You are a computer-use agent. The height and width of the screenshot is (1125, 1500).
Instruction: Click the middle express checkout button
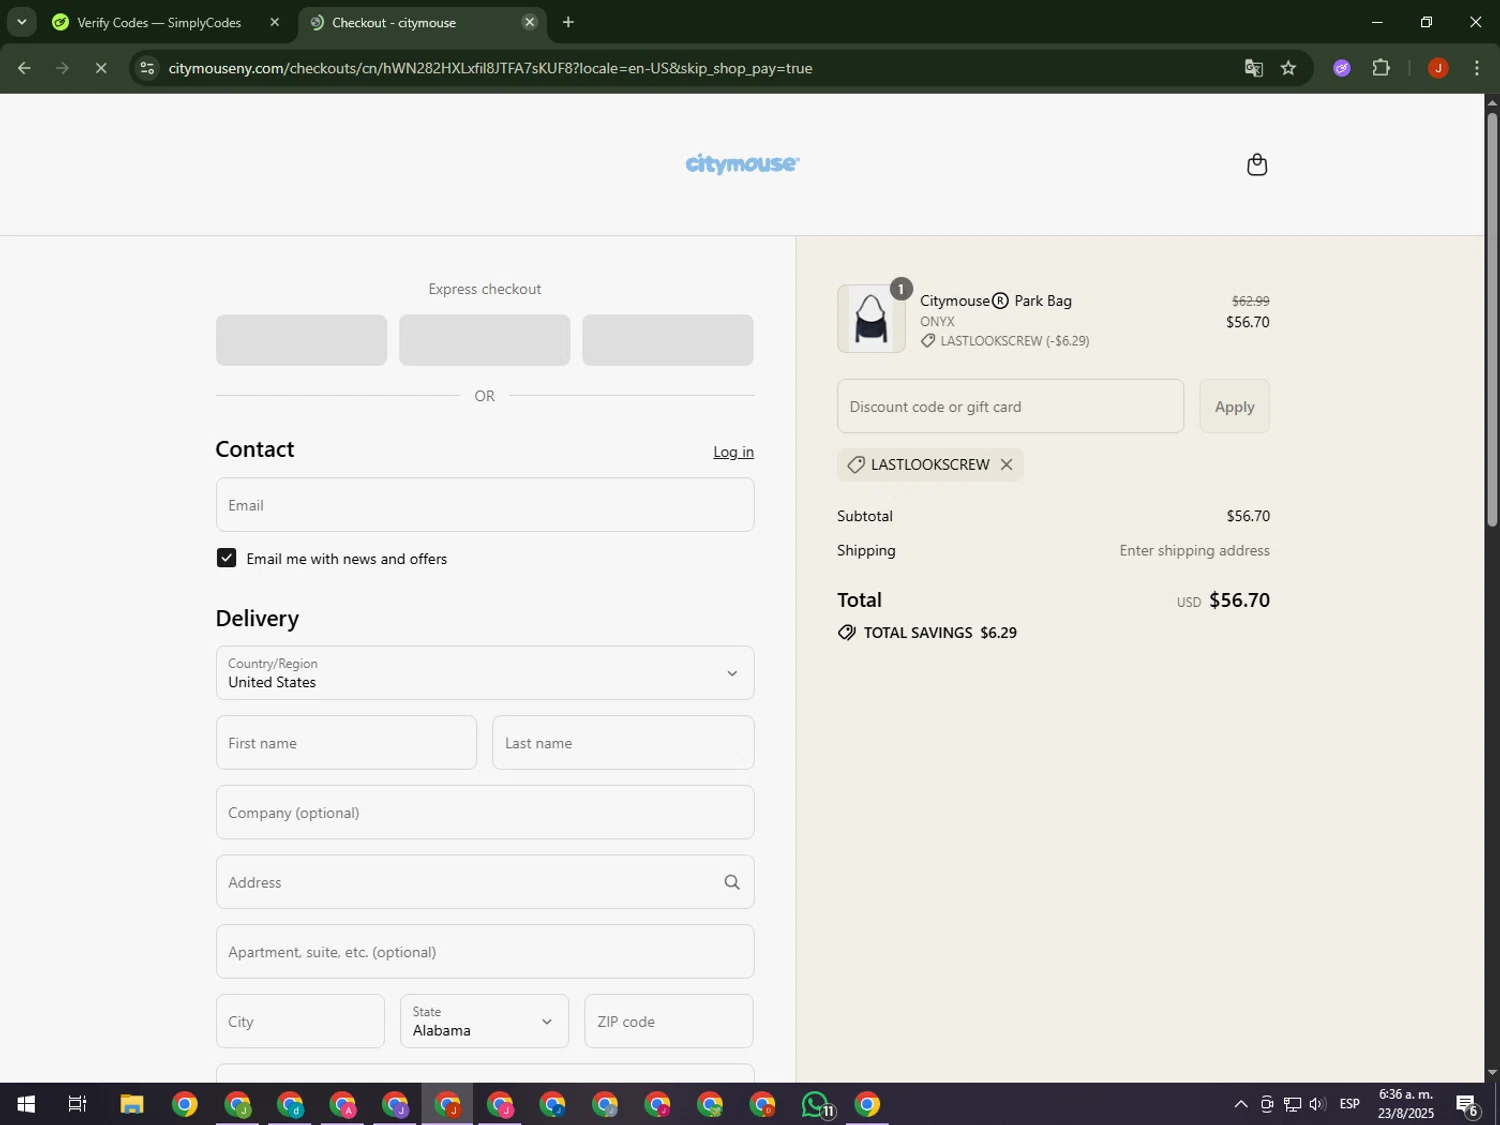click(484, 340)
